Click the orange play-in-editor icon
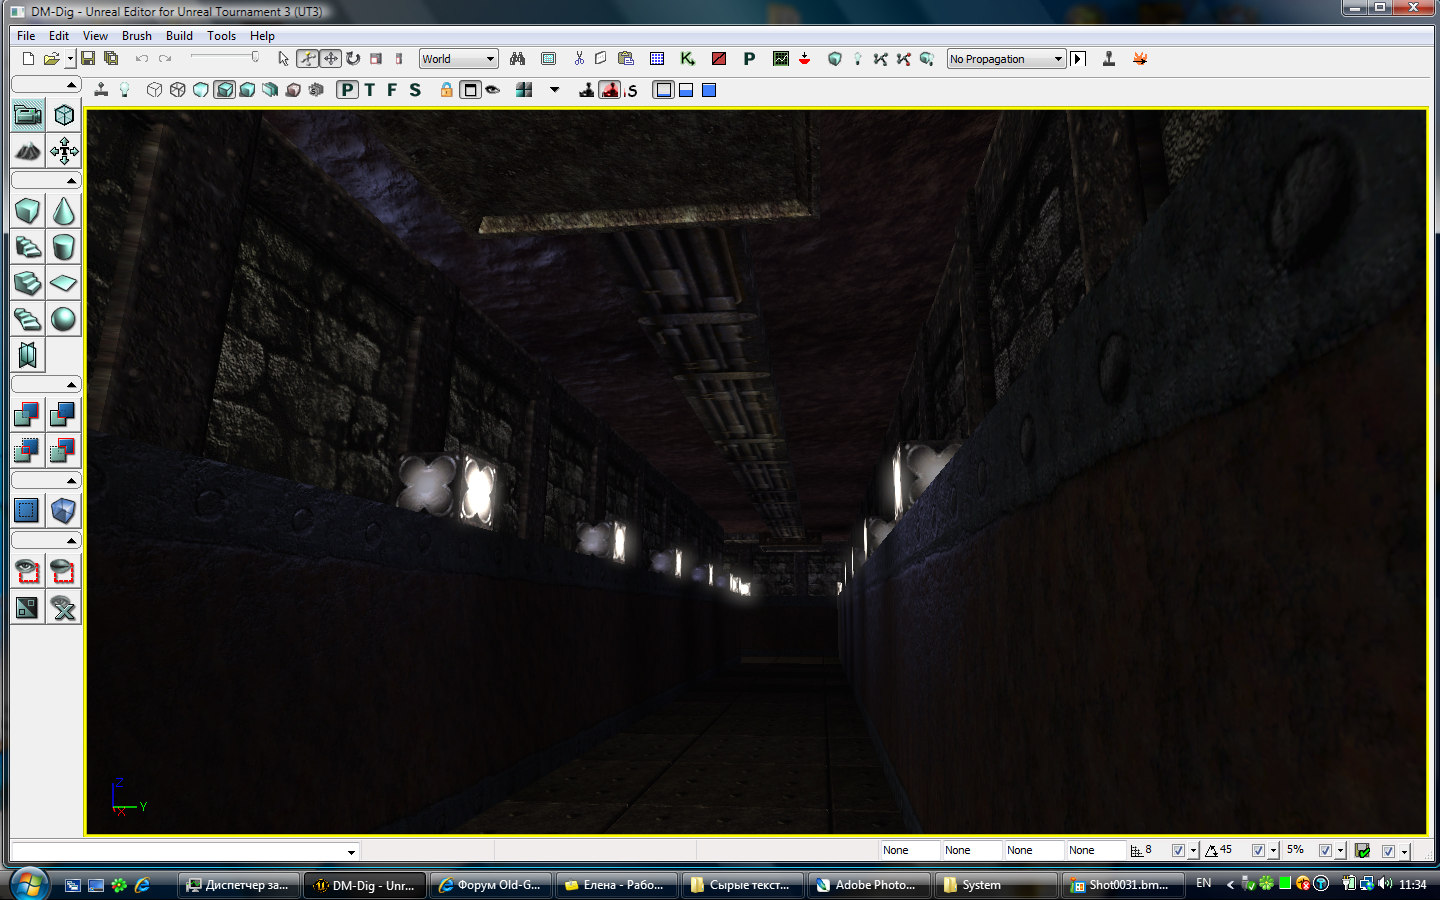 1140,59
